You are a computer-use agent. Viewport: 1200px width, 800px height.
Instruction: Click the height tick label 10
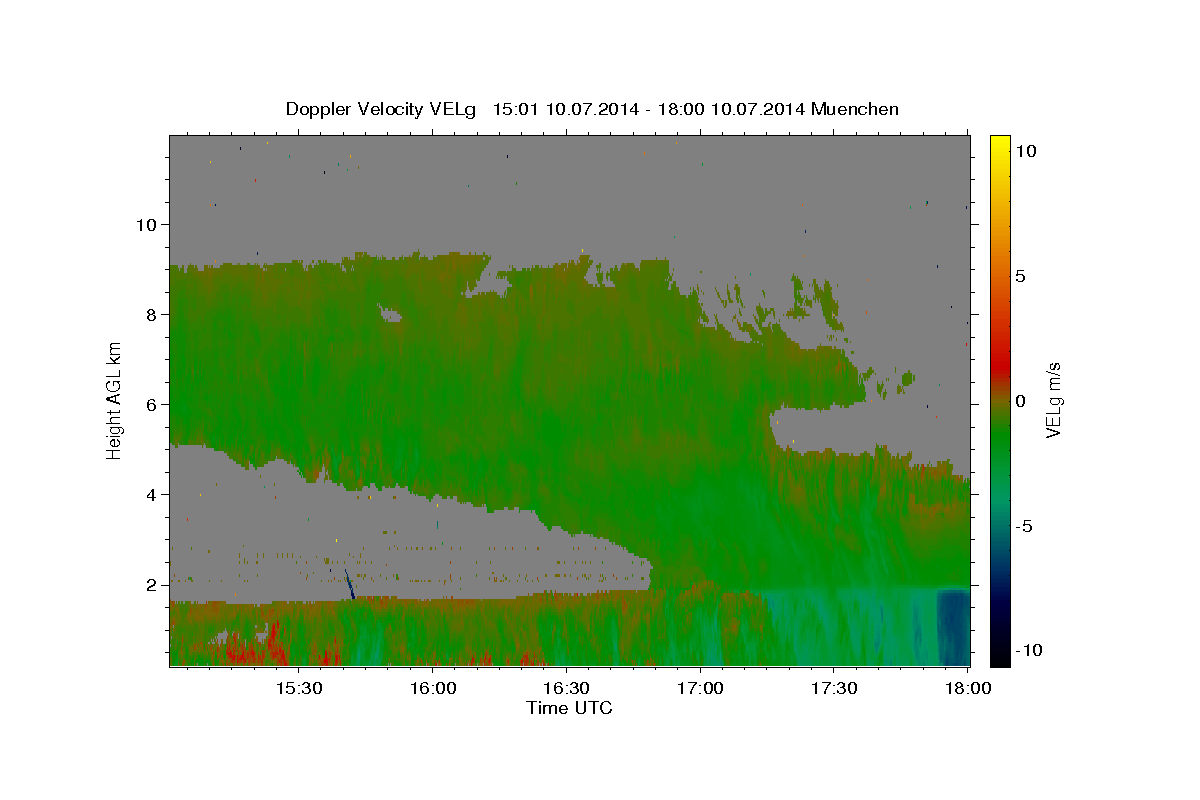[x=149, y=224]
